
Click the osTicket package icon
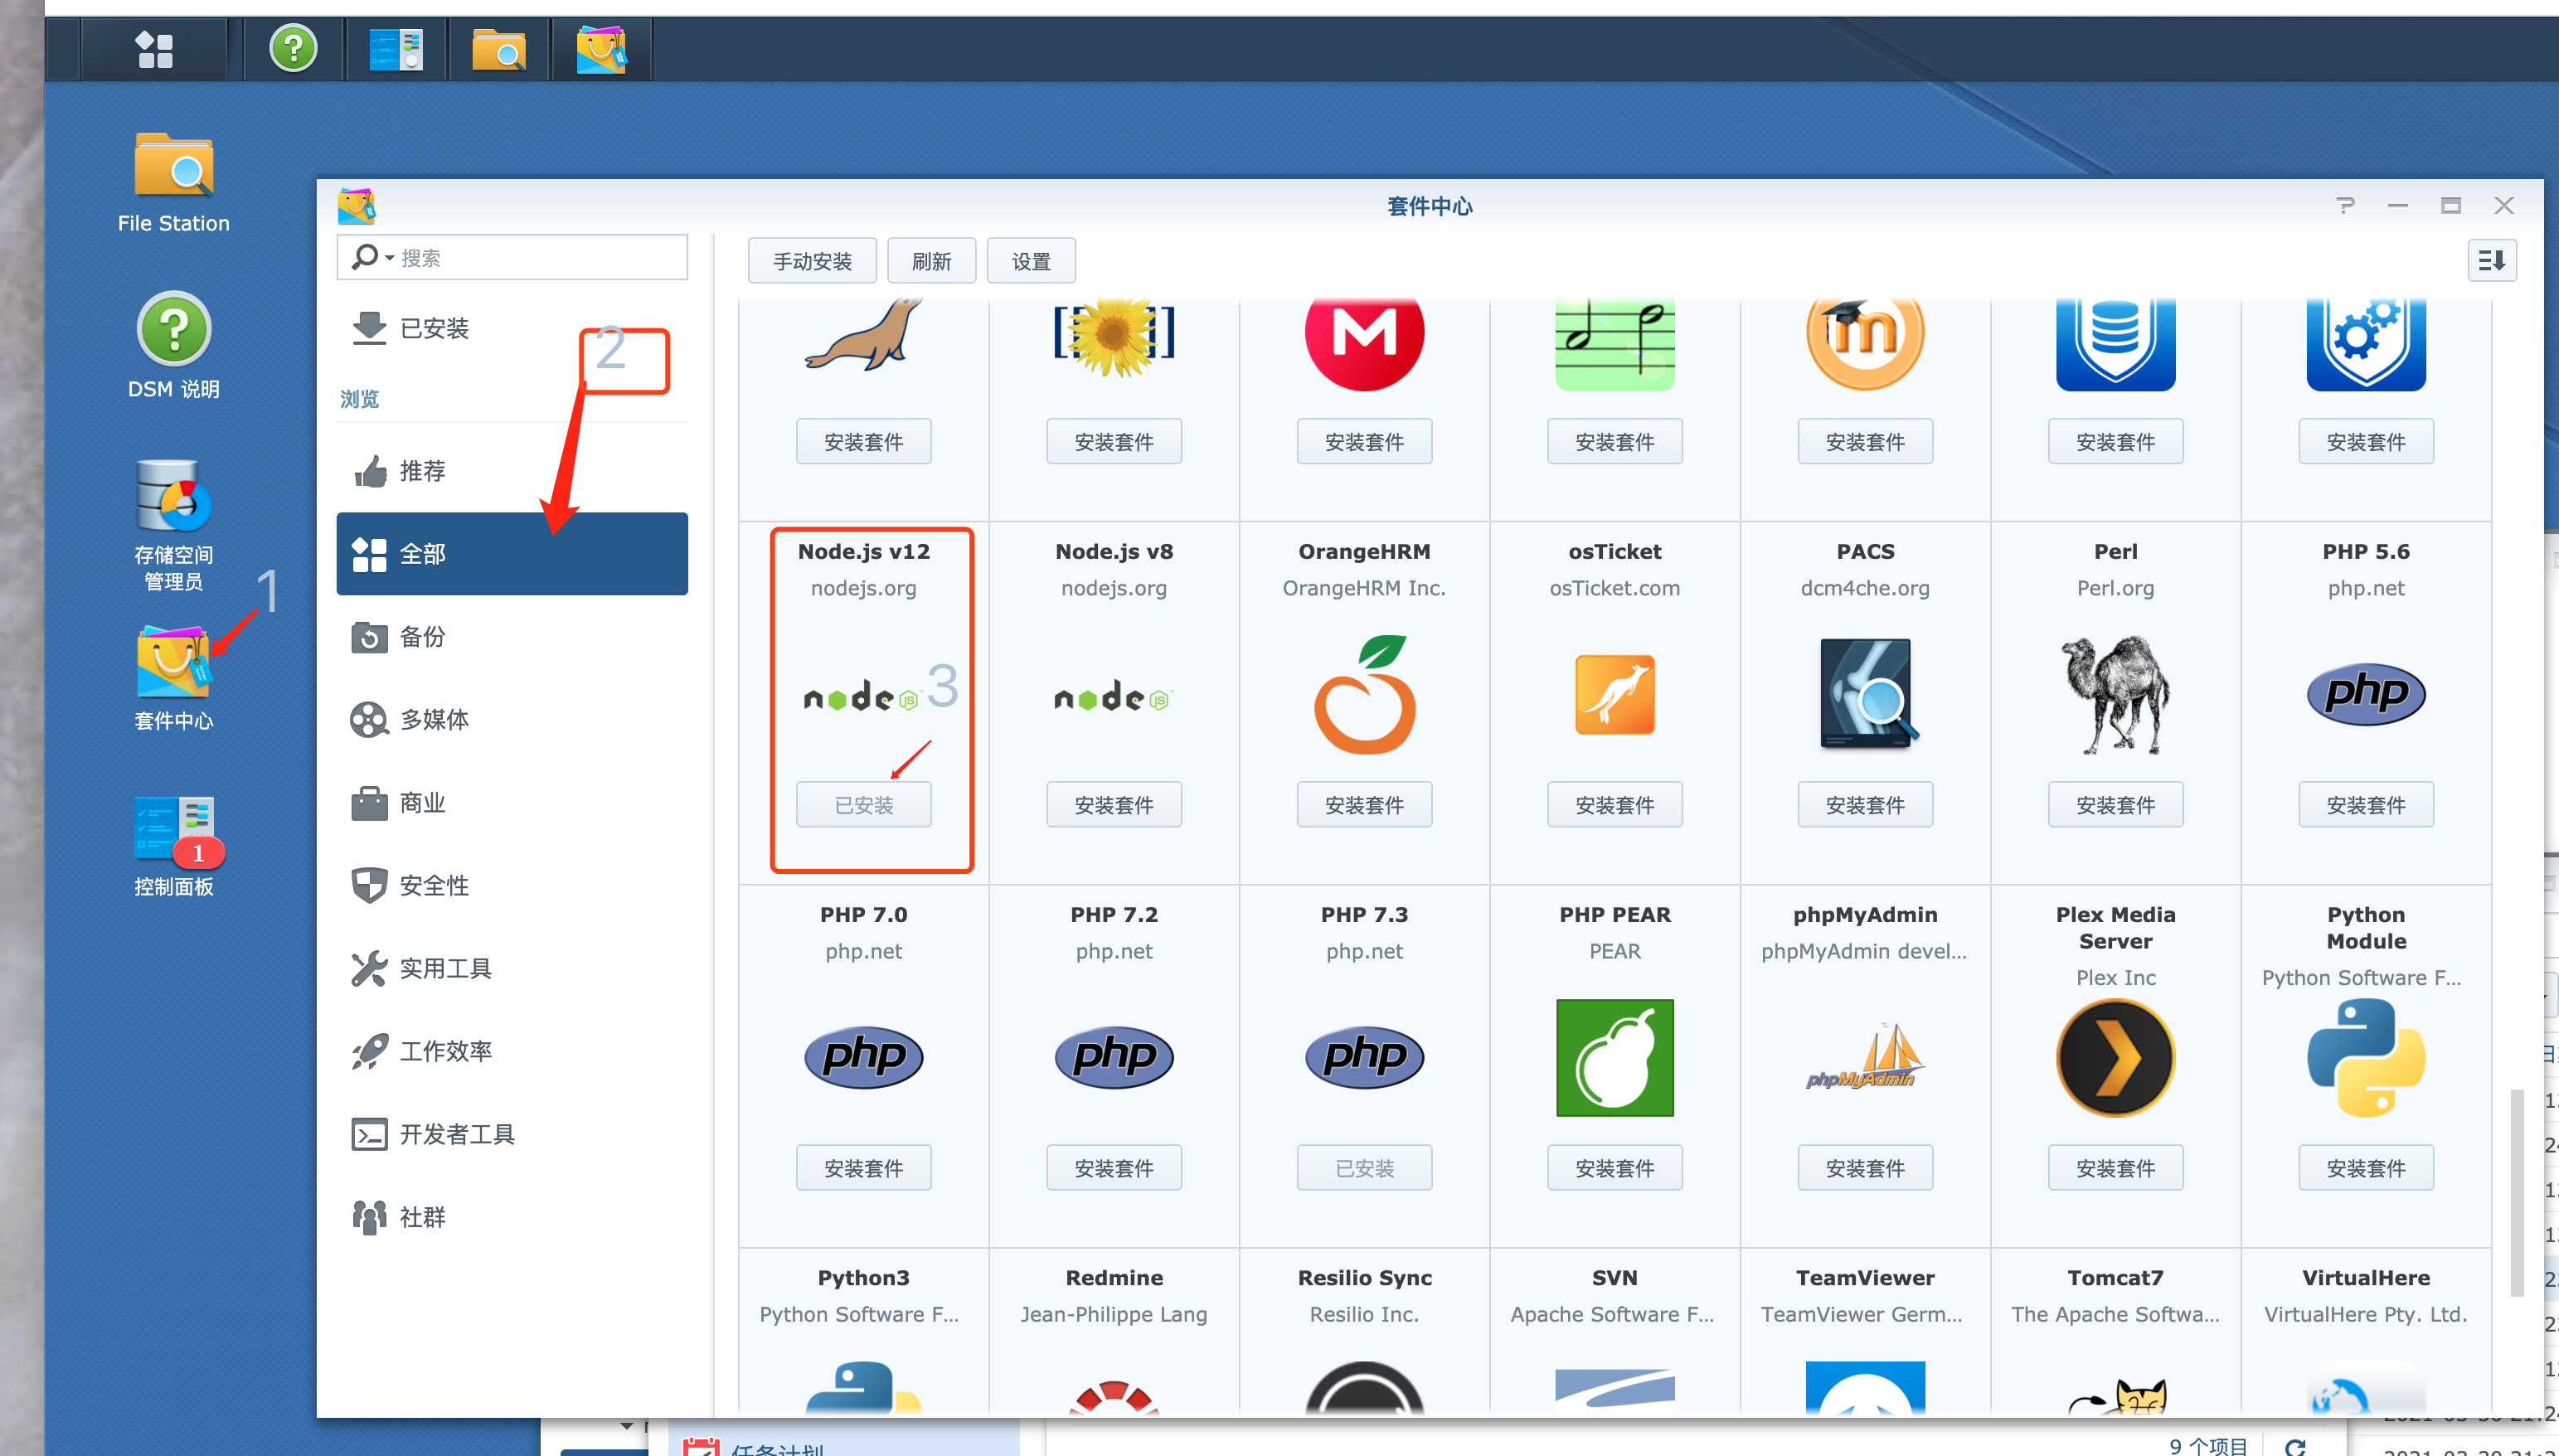coord(1614,694)
